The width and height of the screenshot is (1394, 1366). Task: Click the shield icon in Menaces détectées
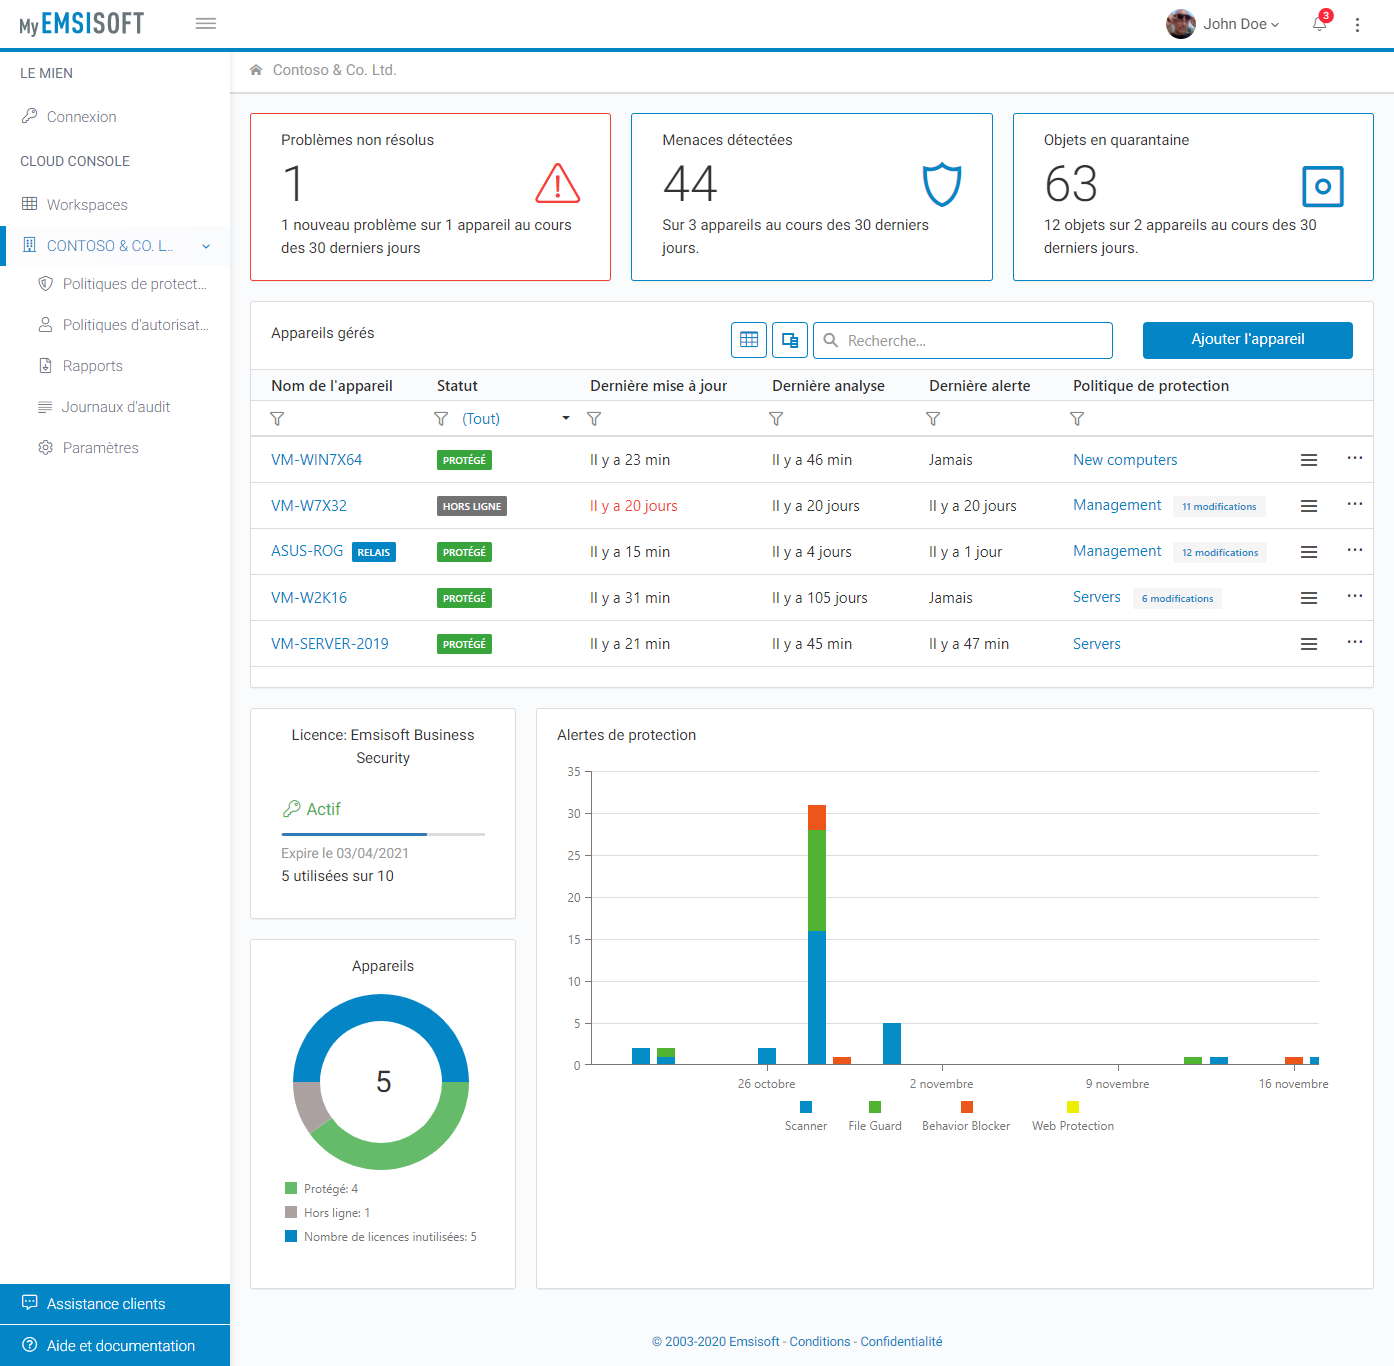tap(941, 185)
